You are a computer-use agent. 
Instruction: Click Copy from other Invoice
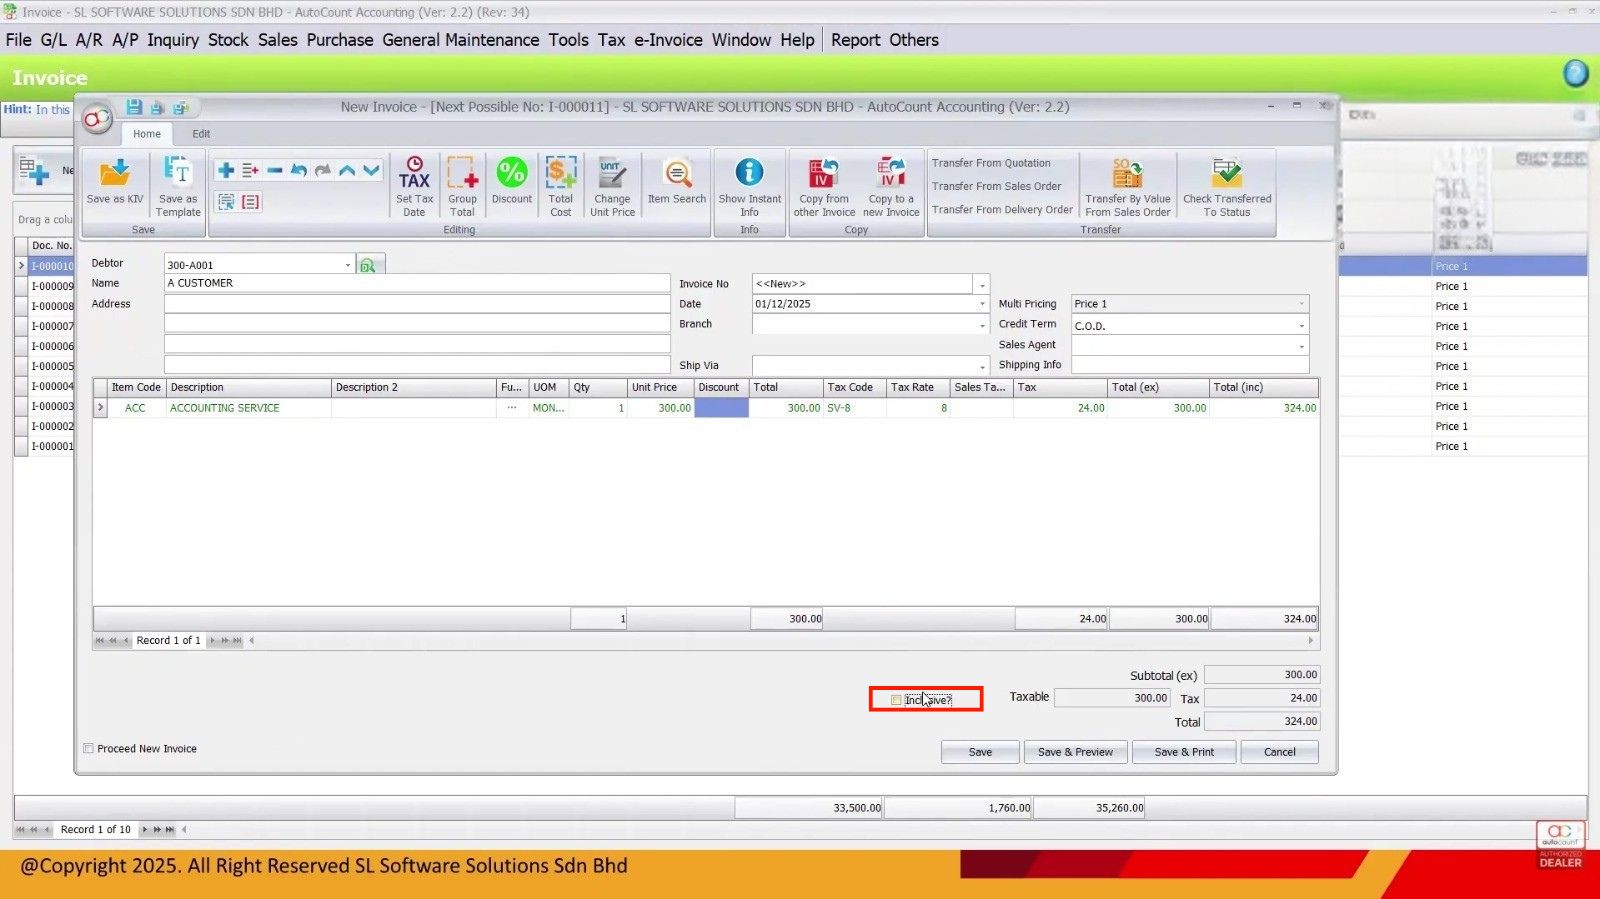pos(824,187)
